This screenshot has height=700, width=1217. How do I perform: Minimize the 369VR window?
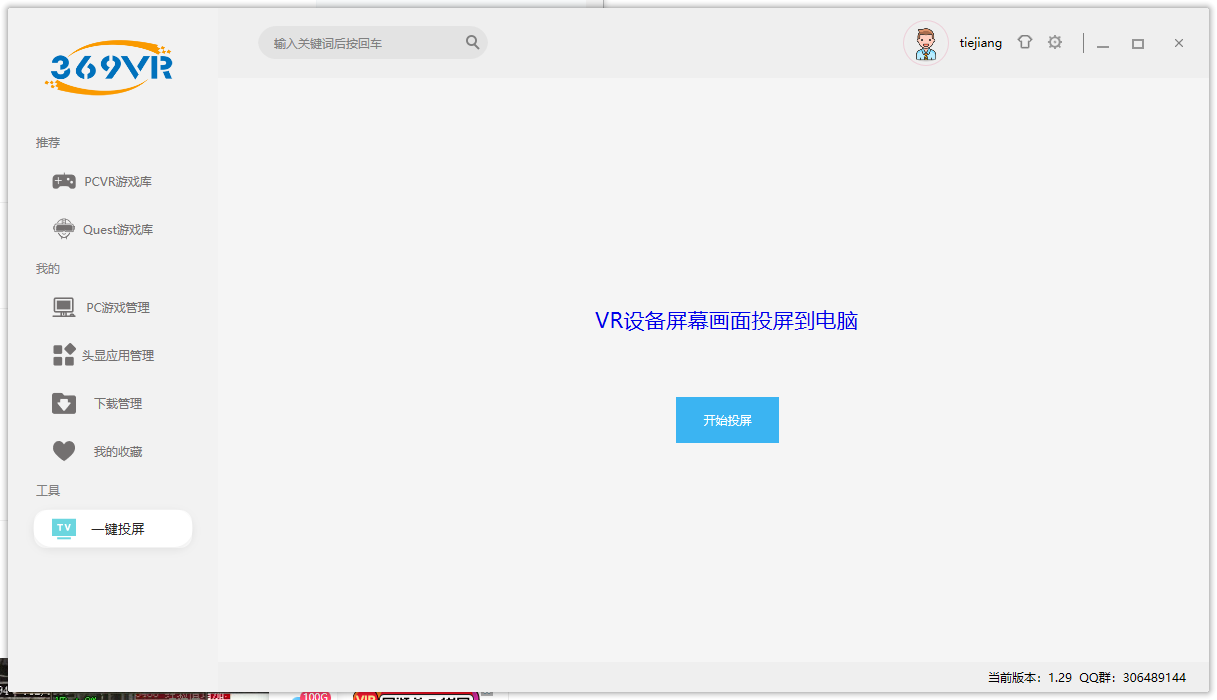click(x=1103, y=44)
